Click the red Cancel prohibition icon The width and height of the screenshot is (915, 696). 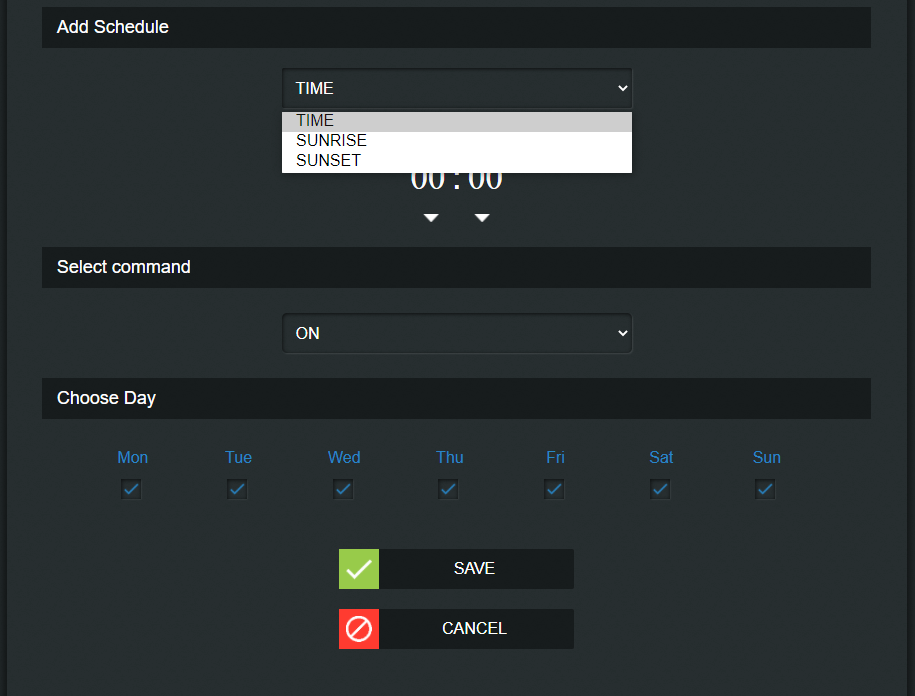(x=359, y=629)
